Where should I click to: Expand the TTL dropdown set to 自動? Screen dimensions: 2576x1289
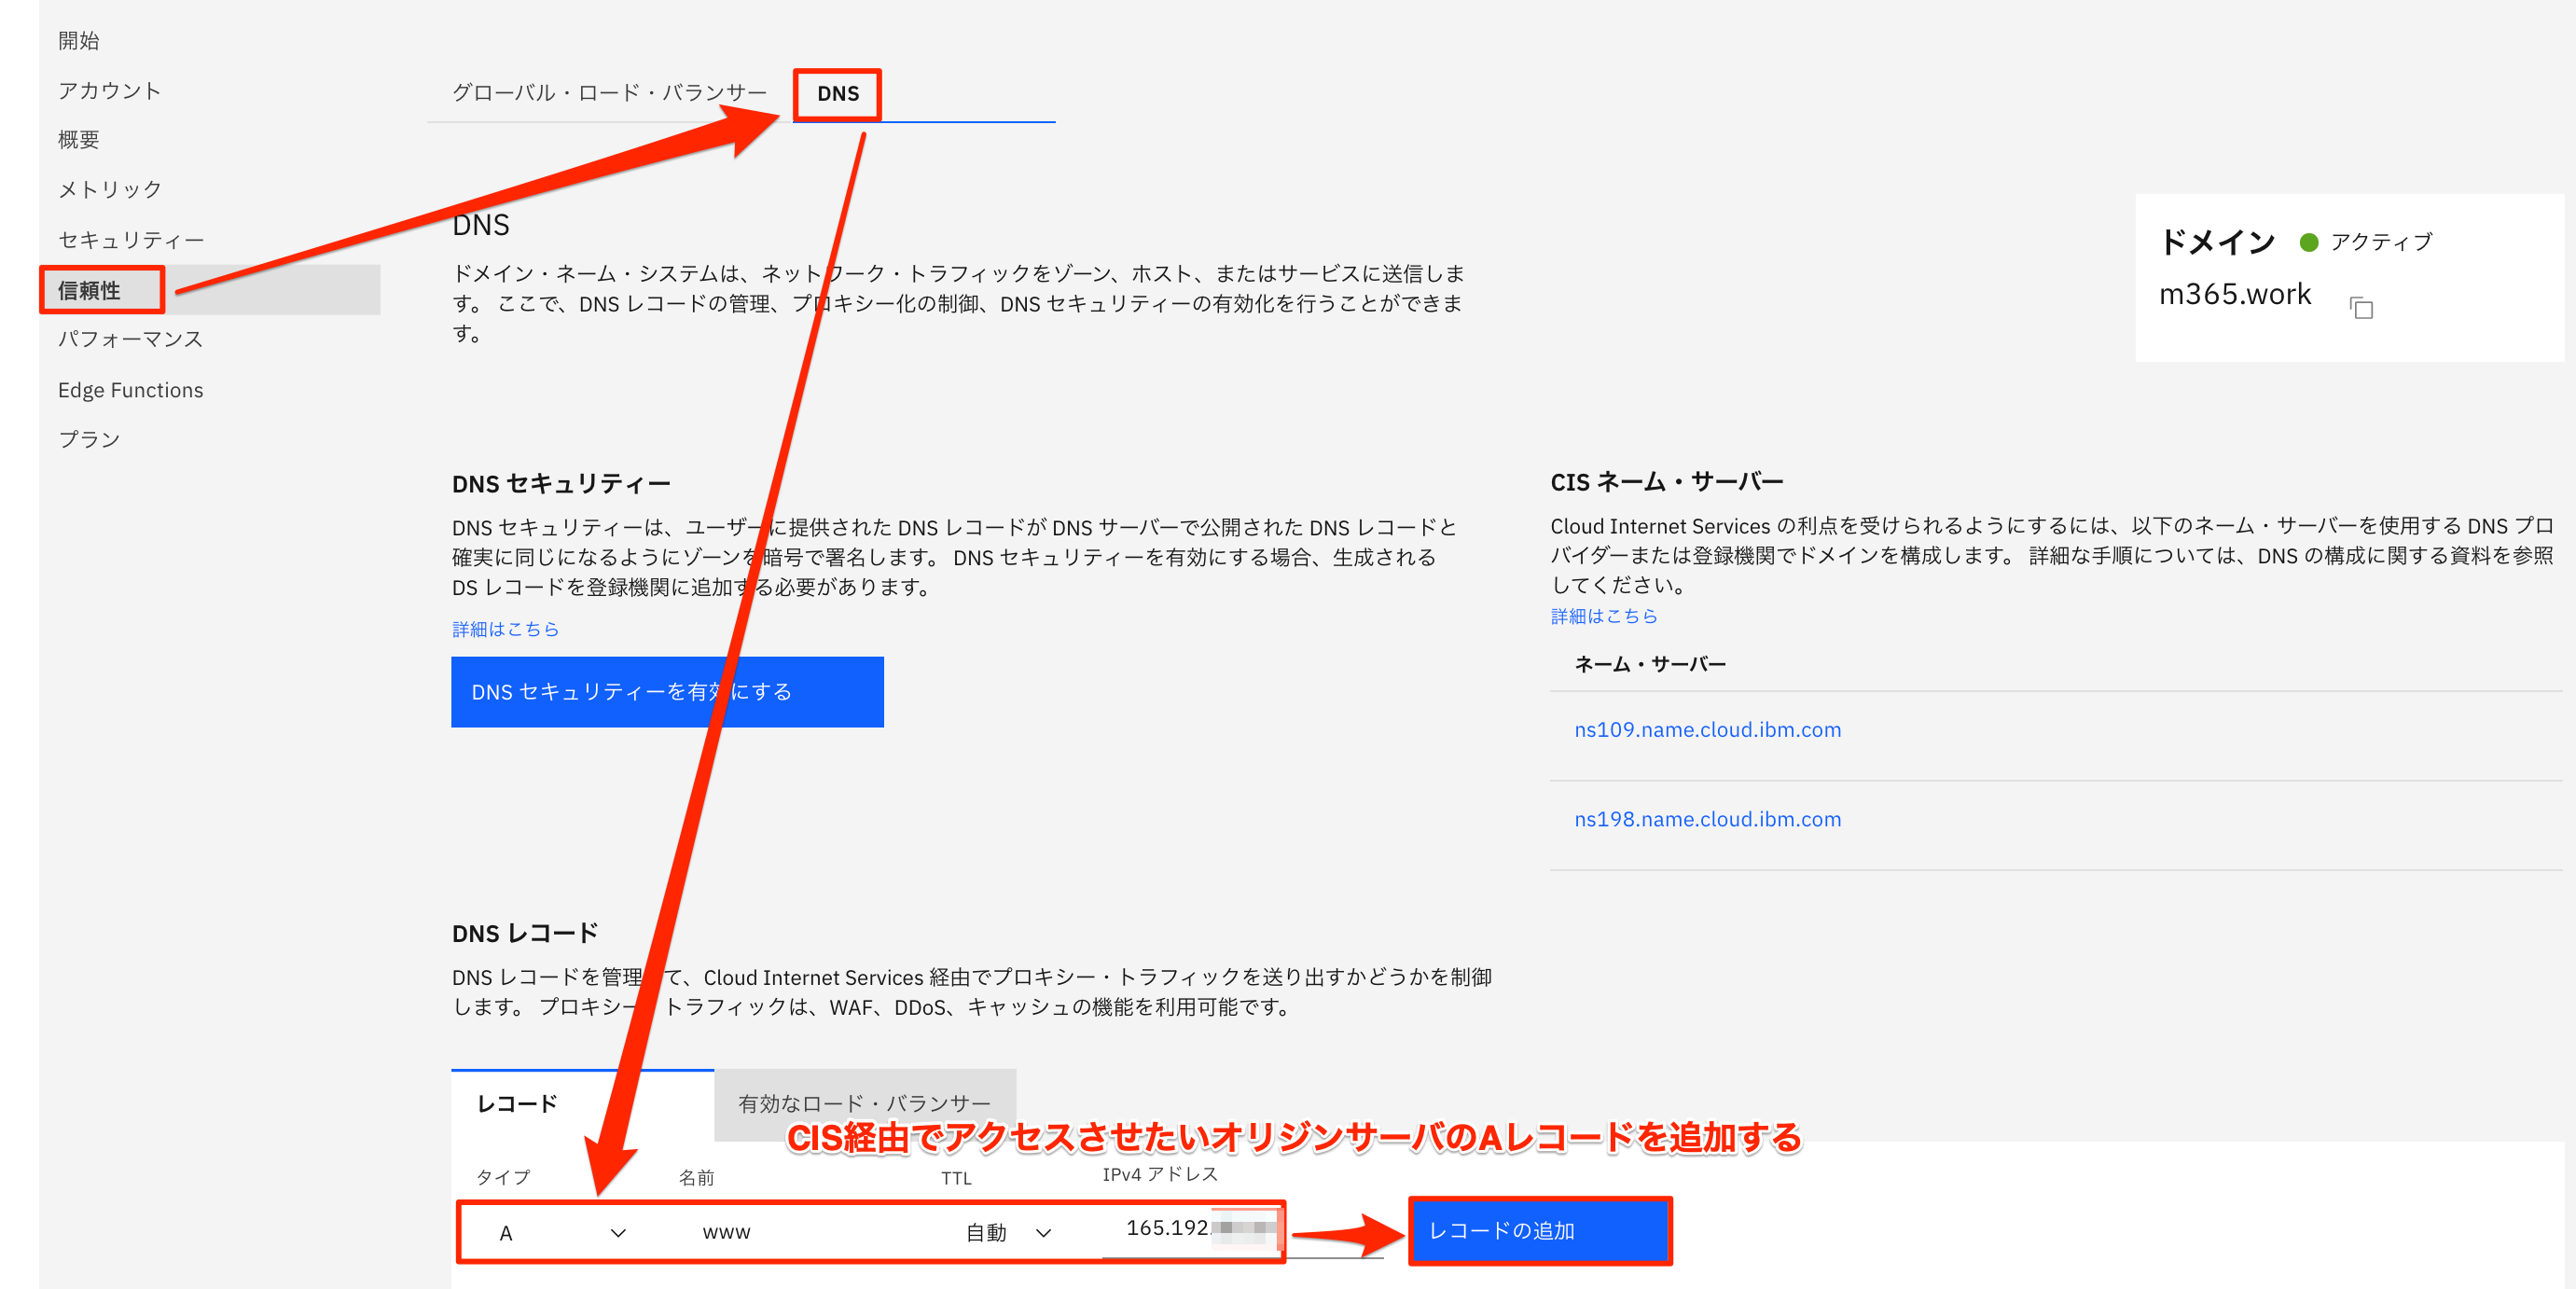[x=1008, y=1233]
